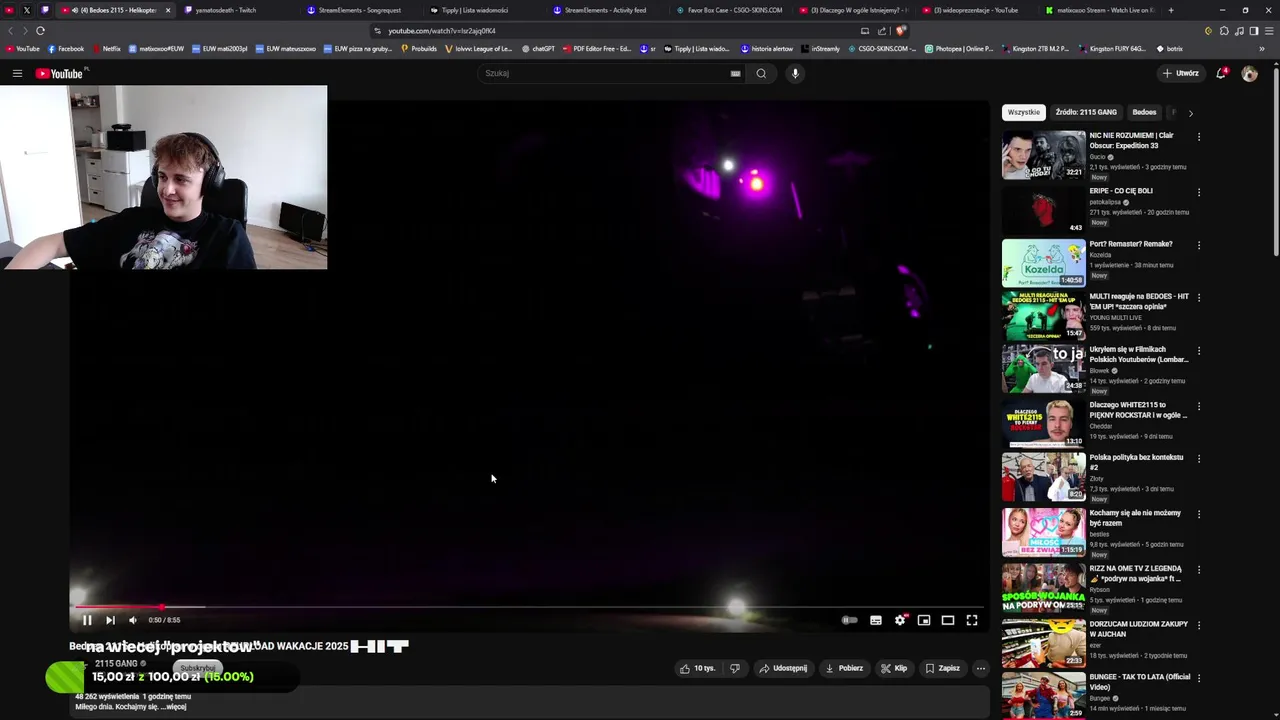Open RIZZ NA OME TV Z LEGENDĄ video
1280x720 pixels.
1136,573
